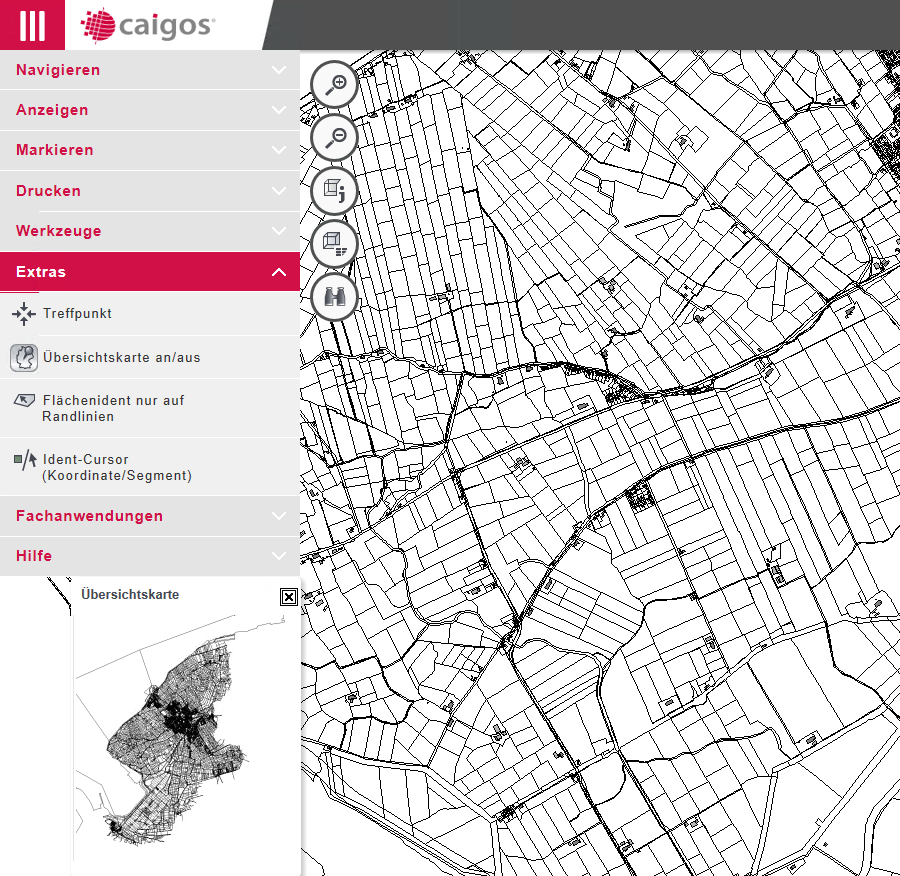Image resolution: width=900 pixels, height=876 pixels.
Task: Select the object info identify tool
Action: click(335, 190)
